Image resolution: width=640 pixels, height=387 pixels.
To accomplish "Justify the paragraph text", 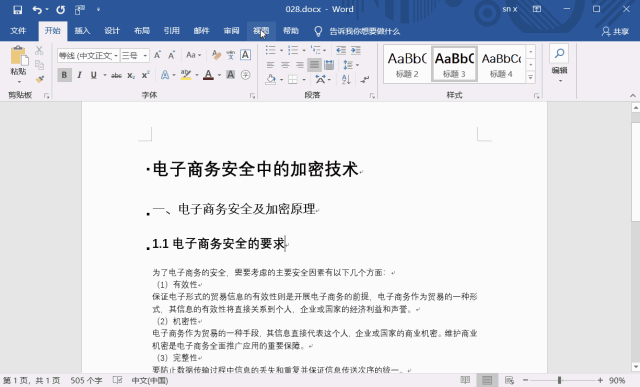I will click(314, 65).
